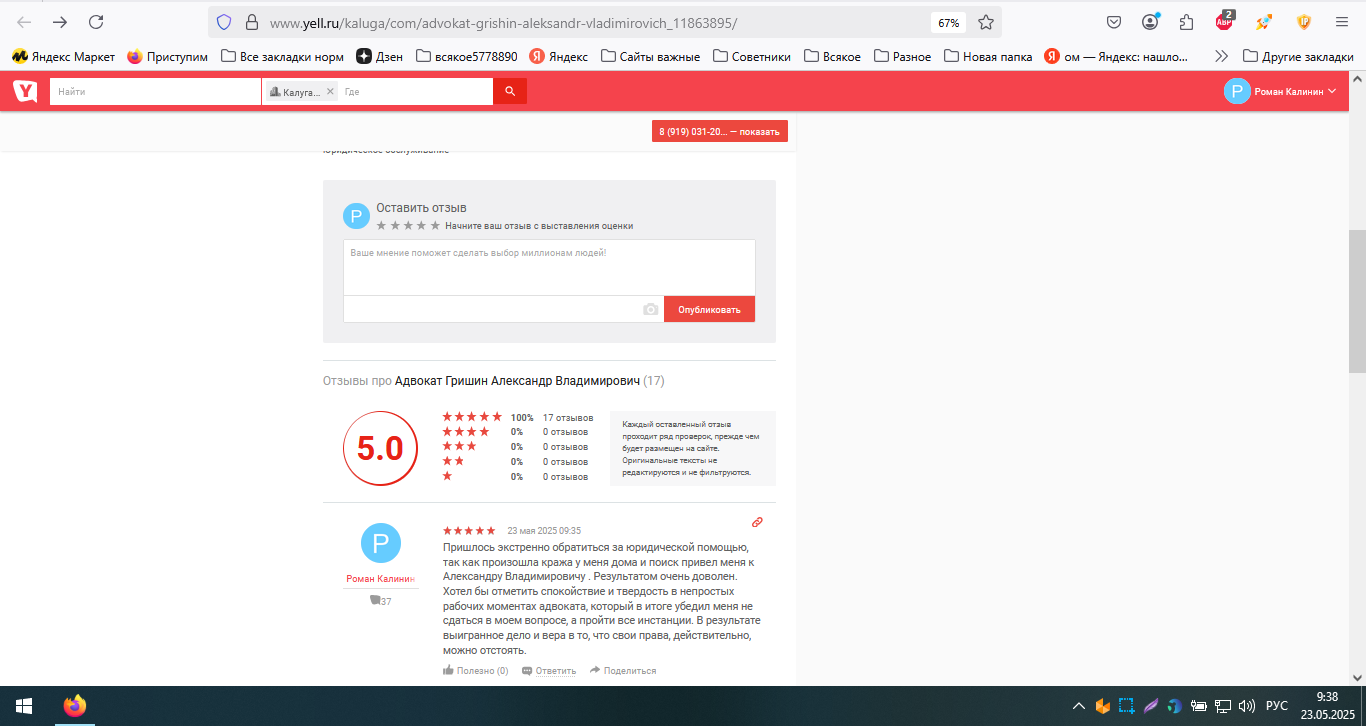Open network status tray icon
Image resolution: width=1366 pixels, height=726 pixels.
[1223, 706]
